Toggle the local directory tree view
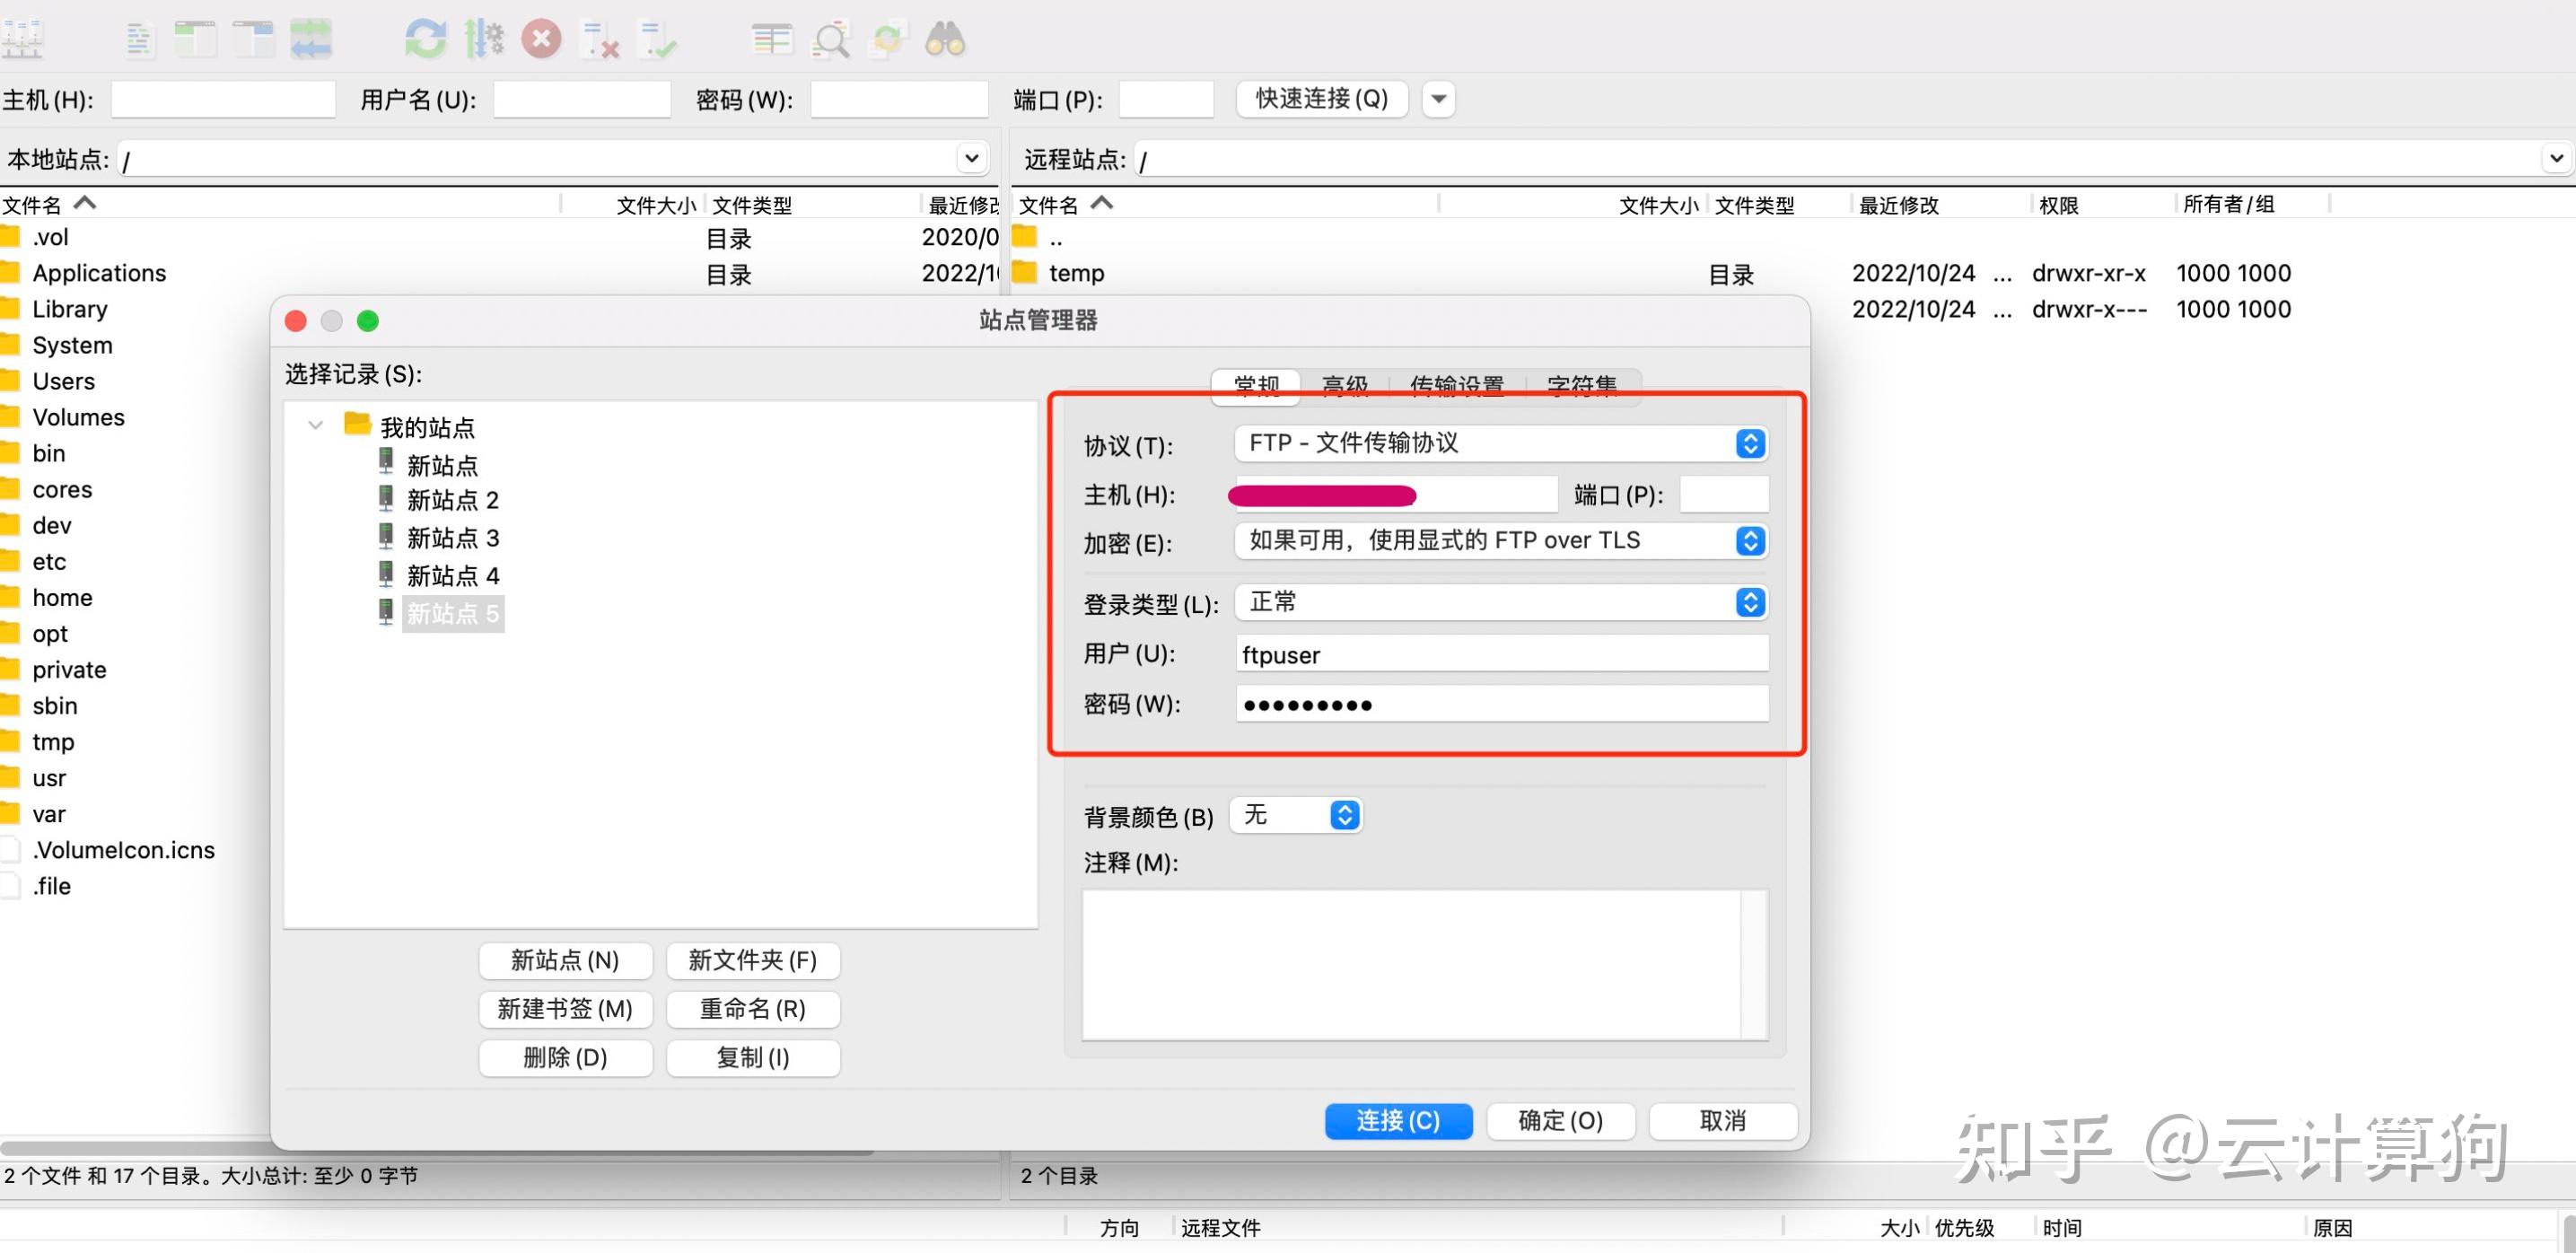 [197, 38]
